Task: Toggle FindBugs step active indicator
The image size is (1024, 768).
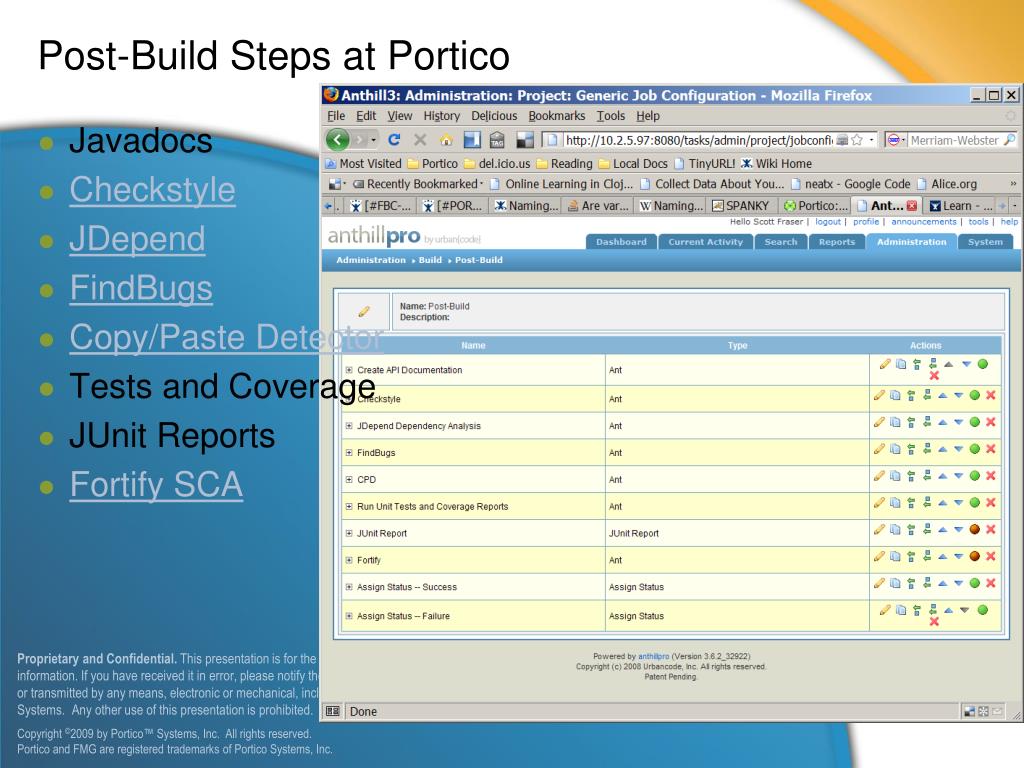Action: pos(974,449)
